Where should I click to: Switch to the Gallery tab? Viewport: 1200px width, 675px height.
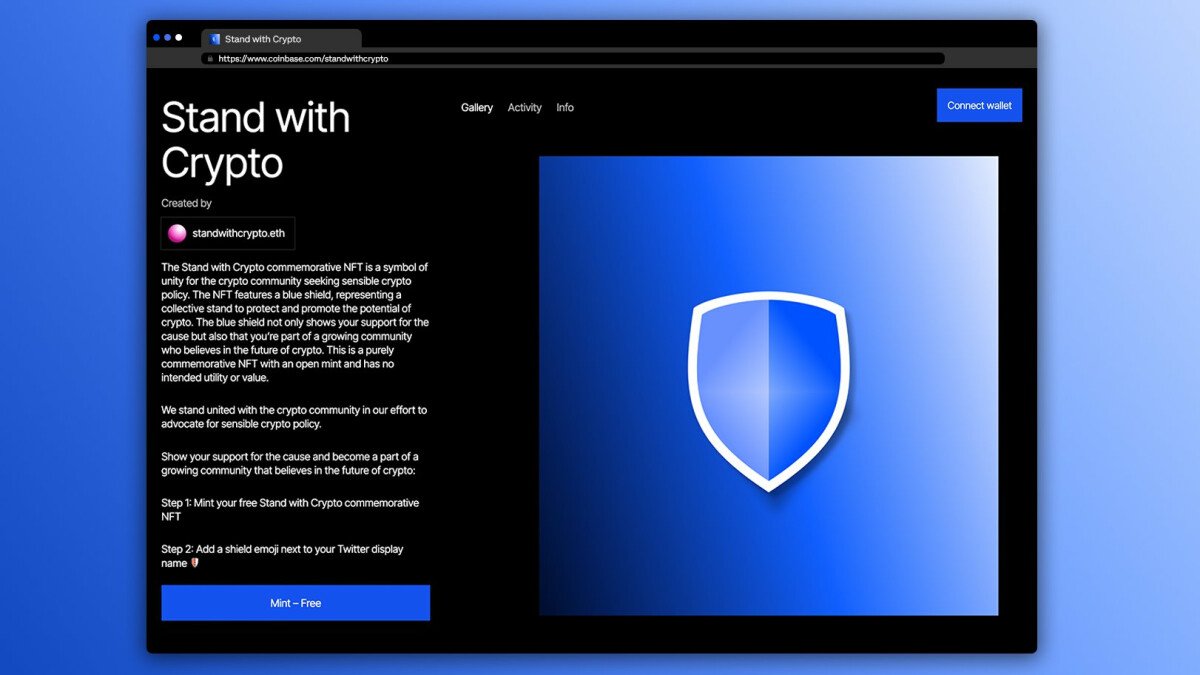tap(477, 108)
